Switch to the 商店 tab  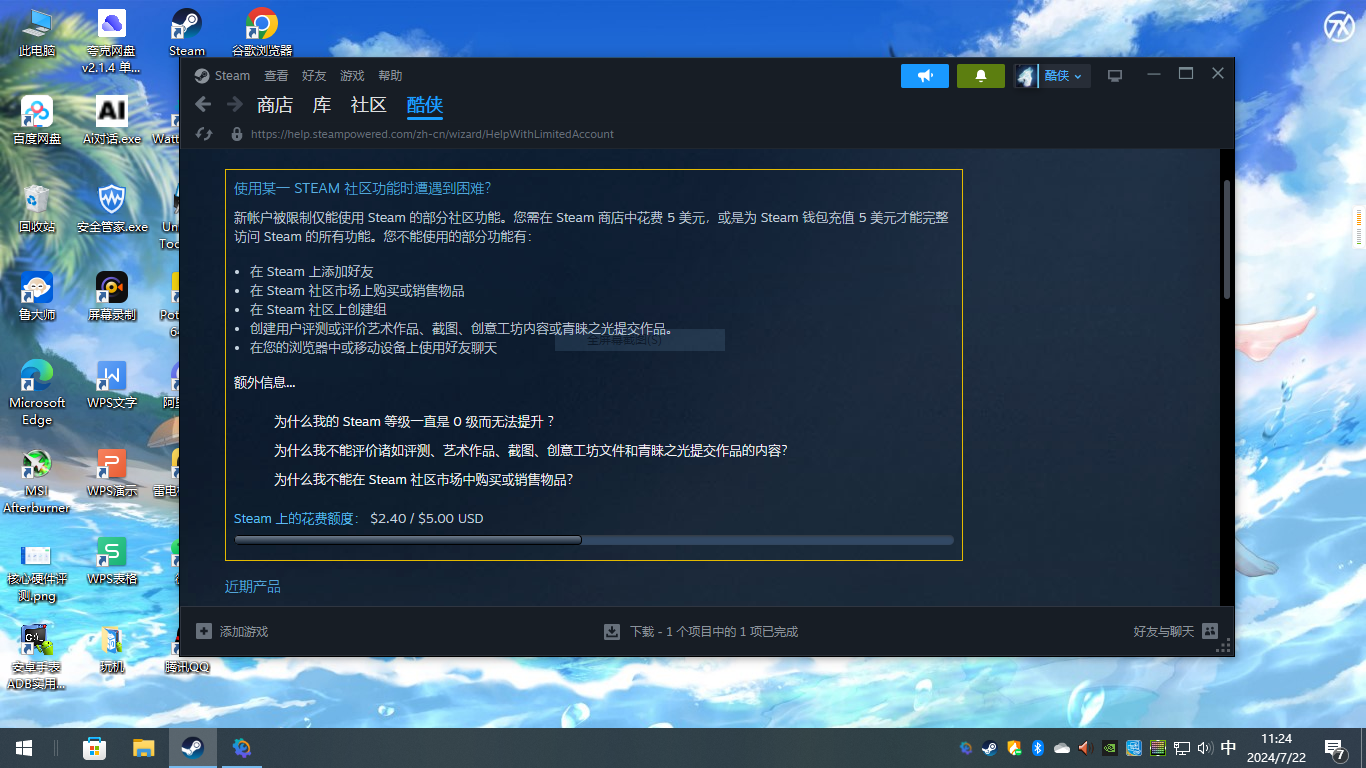[x=275, y=105]
